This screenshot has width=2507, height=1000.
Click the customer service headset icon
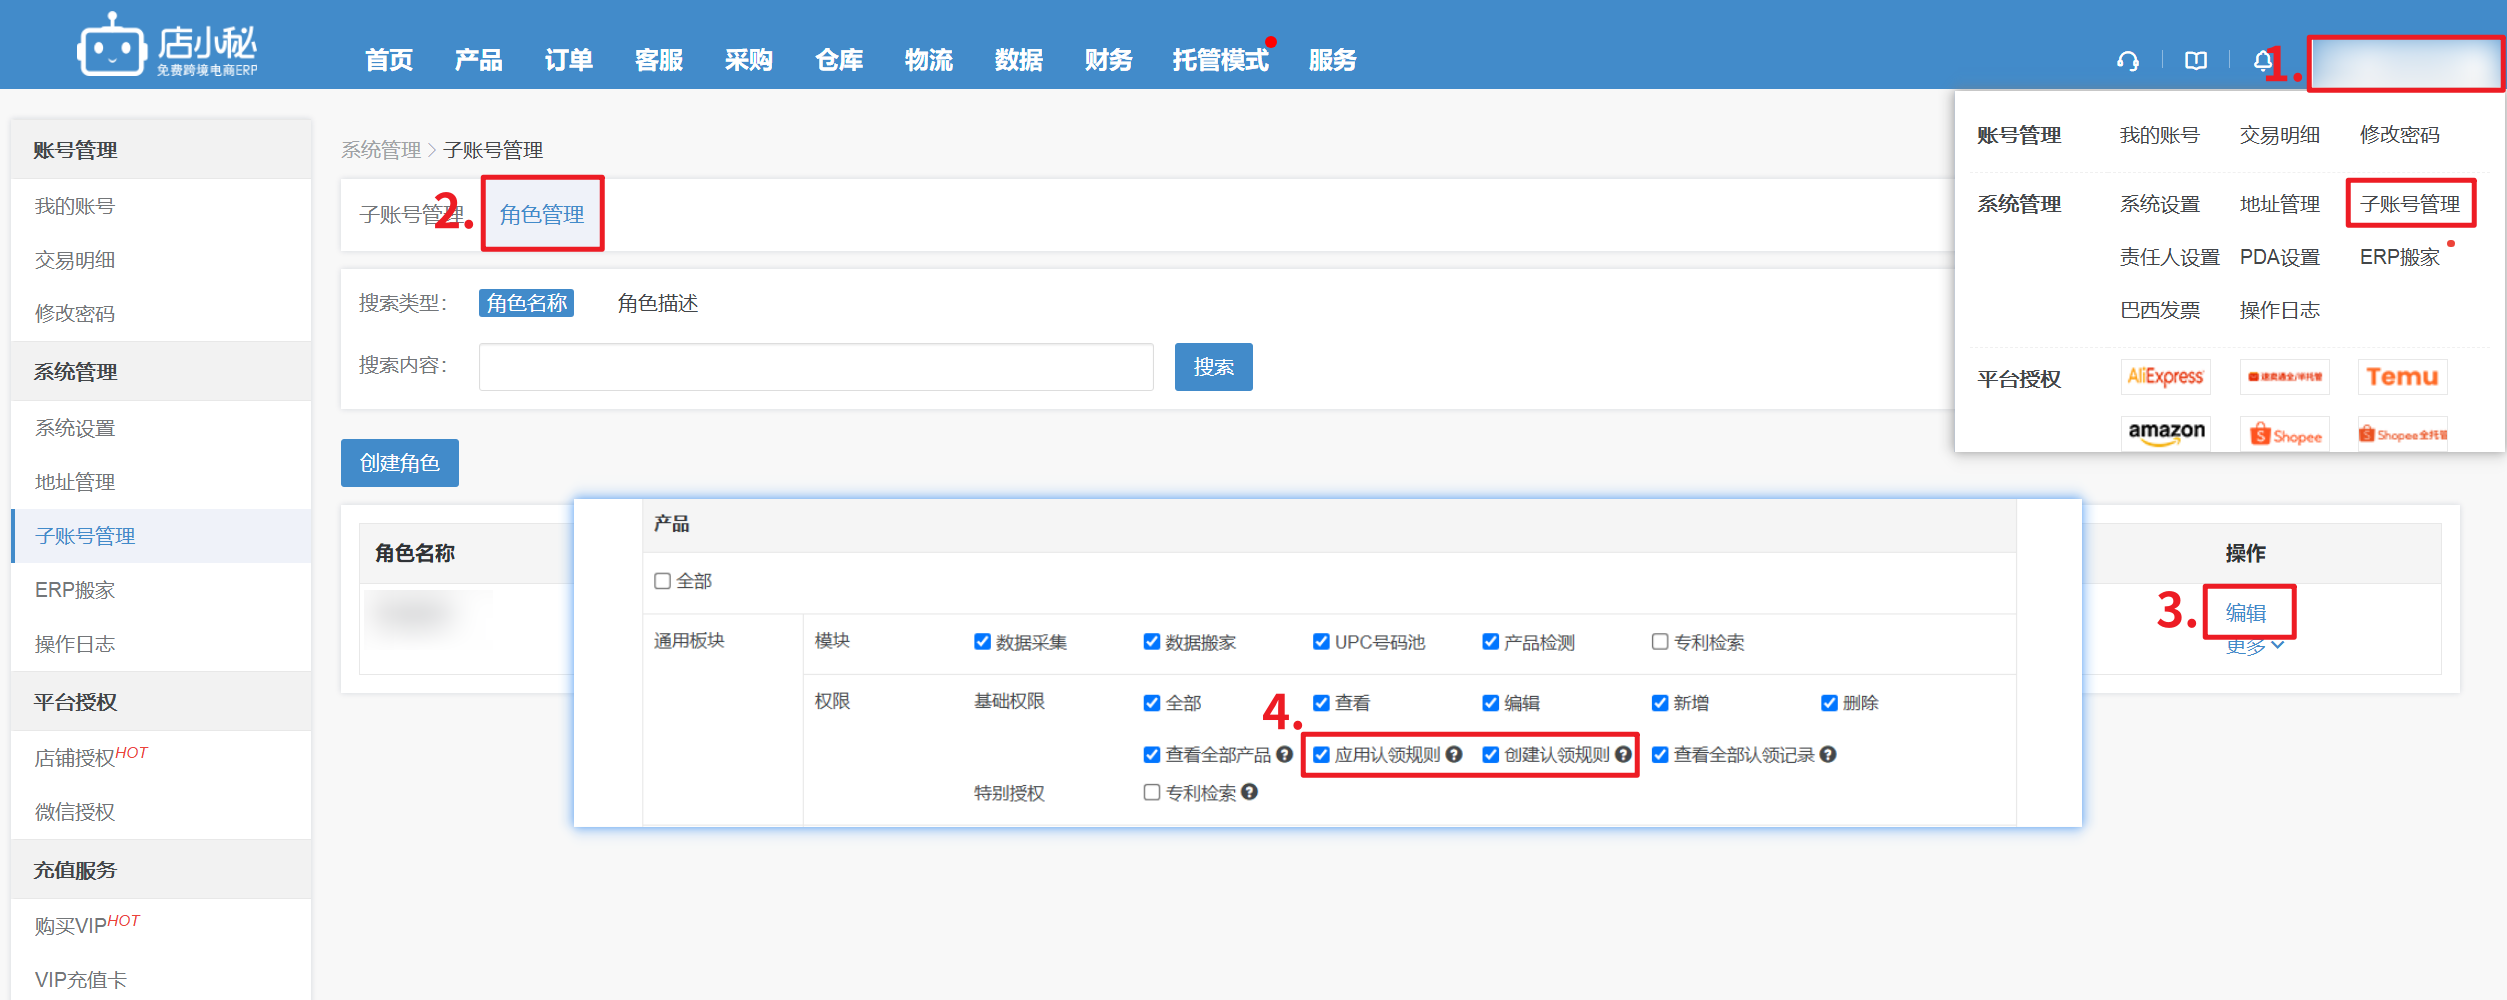(2127, 61)
